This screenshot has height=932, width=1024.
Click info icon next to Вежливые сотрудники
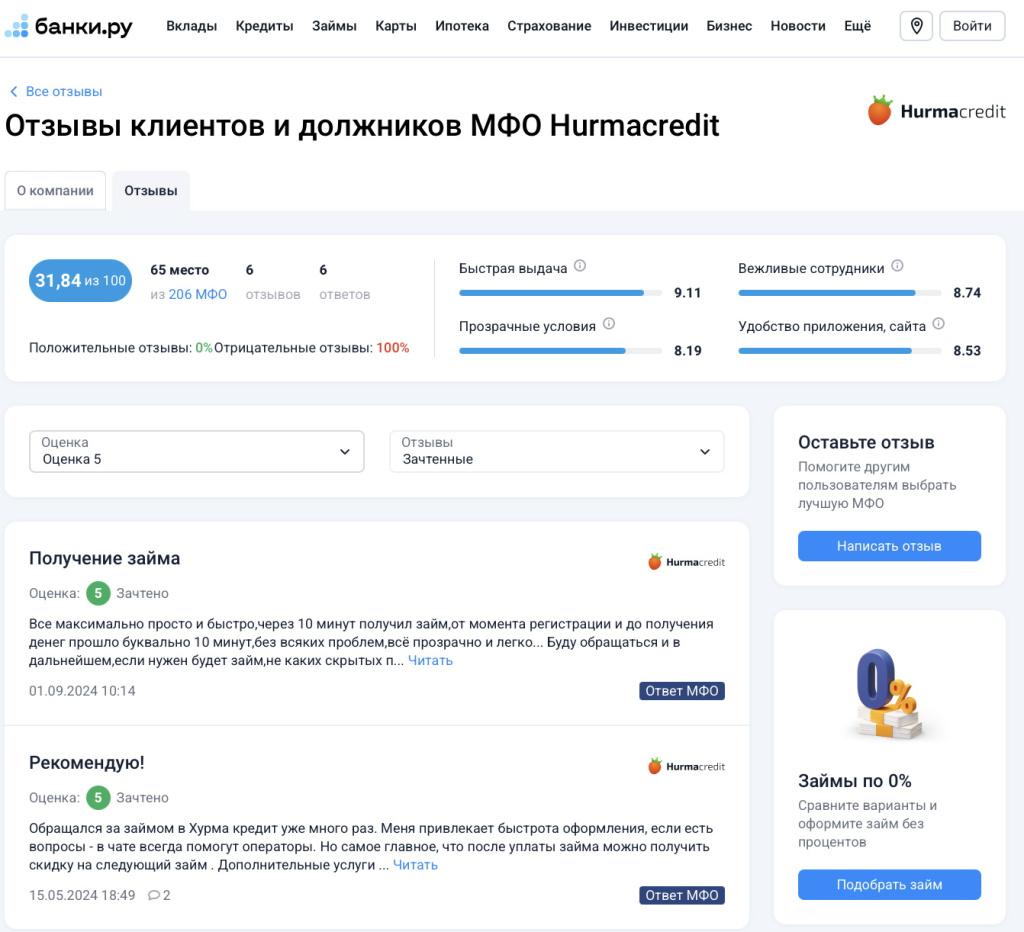tap(897, 267)
